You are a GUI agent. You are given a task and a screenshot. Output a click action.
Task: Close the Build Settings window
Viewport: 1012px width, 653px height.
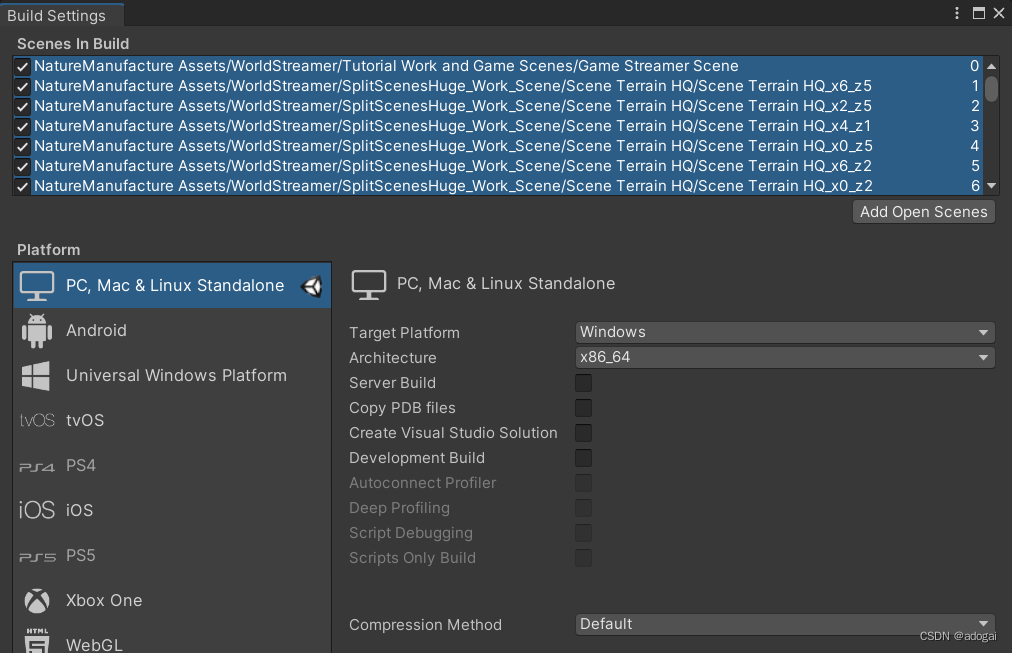[999, 13]
